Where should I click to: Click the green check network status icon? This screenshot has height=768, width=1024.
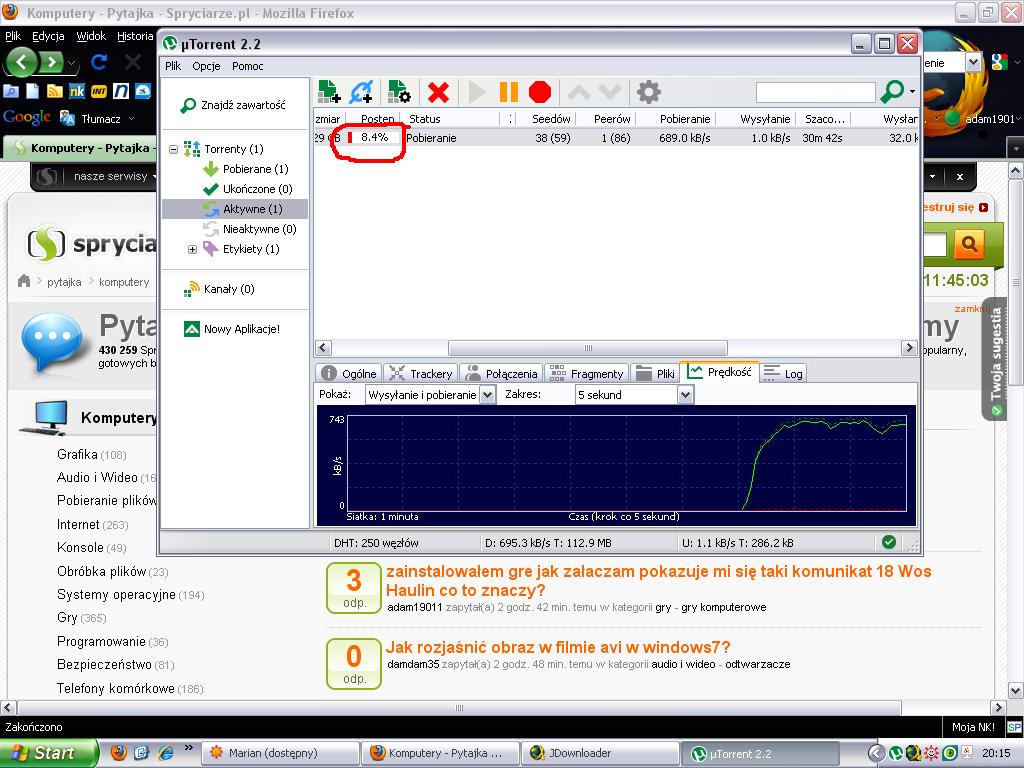coord(888,542)
